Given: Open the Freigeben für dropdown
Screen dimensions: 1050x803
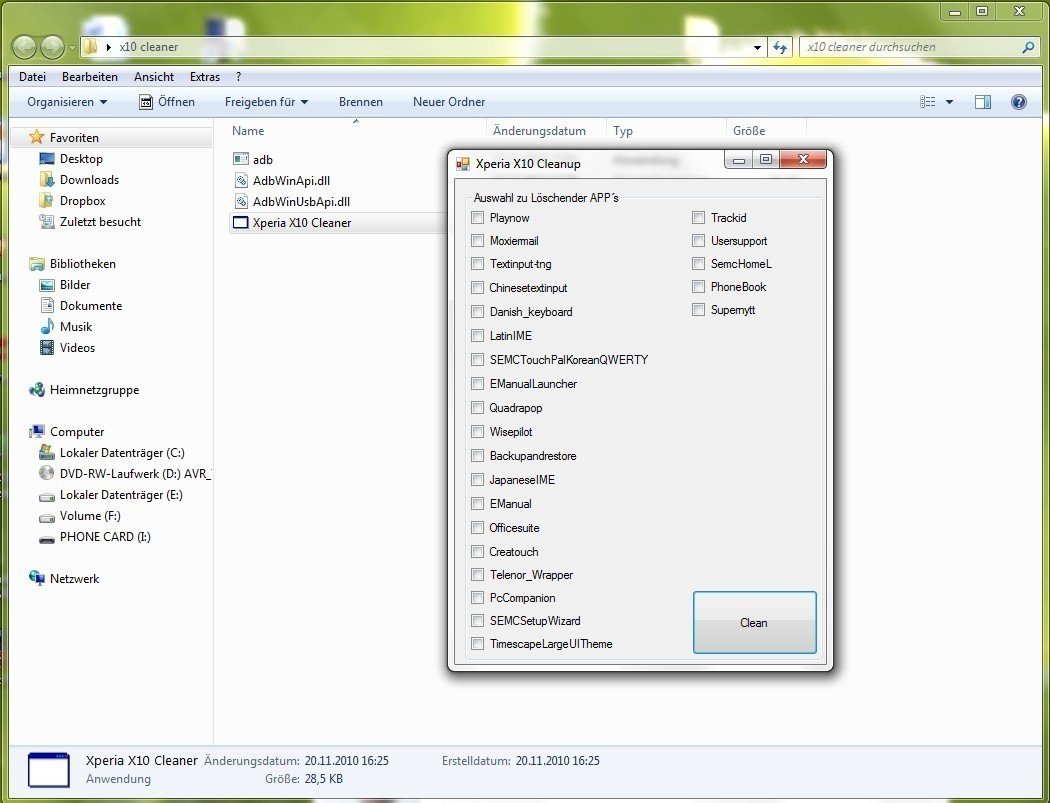Looking at the screenshot, I should (267, 102).
